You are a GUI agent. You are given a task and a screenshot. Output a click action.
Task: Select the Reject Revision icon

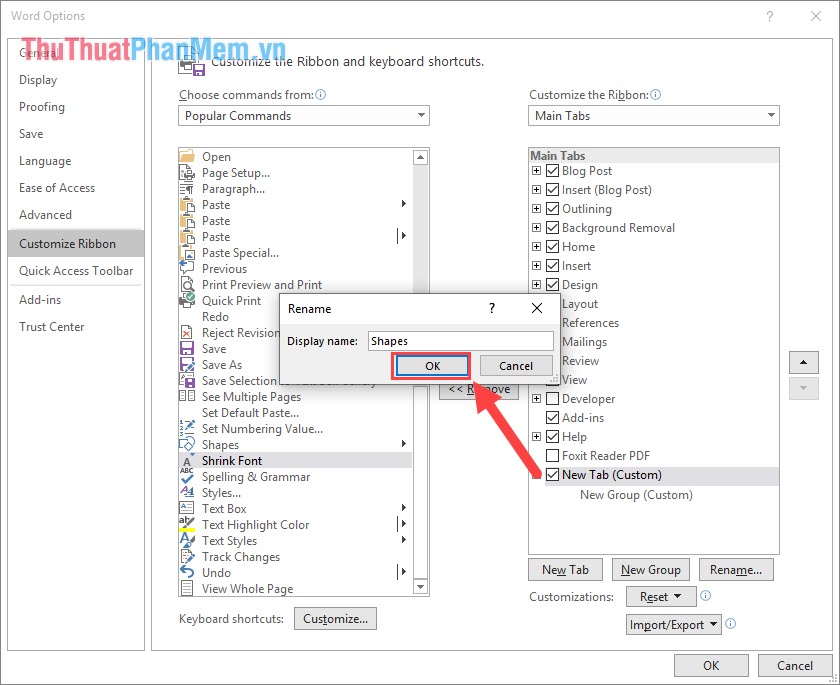[x=187, y=333]
